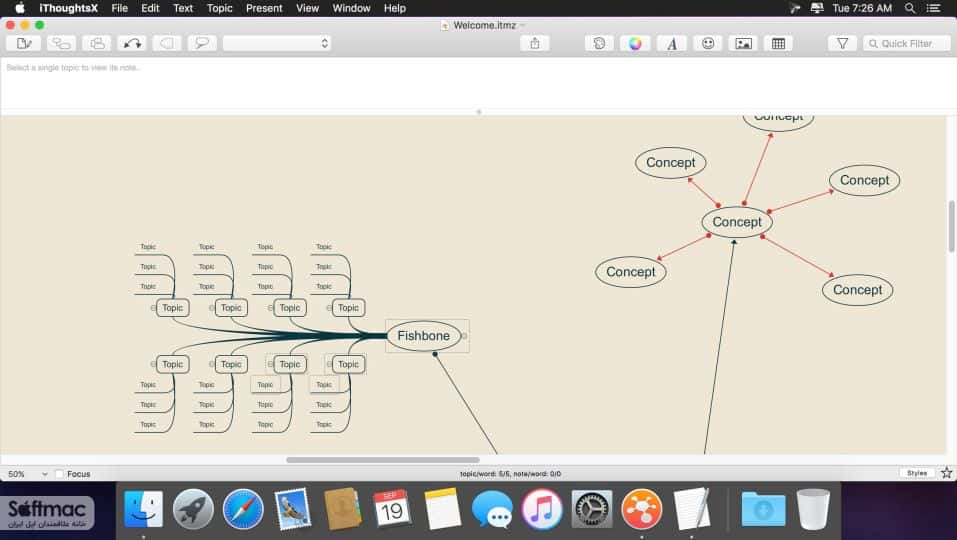Click the add child topic toolbar icon
The height and width of the screenshot is (540, 957).
pos(61,43)
